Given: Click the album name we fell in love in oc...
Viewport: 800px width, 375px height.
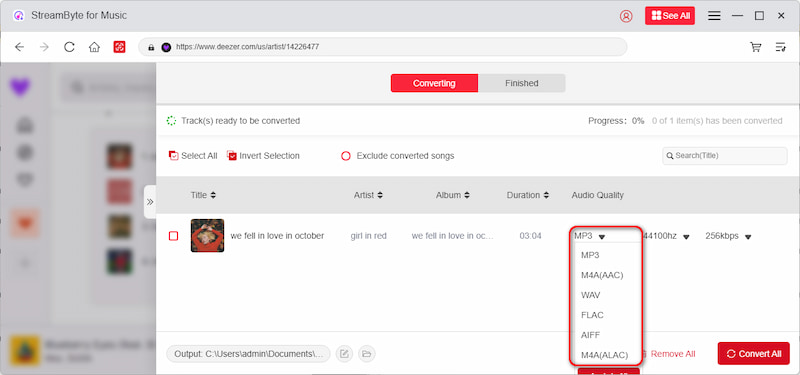Looking at the screenshot, I should pos(453,236).
